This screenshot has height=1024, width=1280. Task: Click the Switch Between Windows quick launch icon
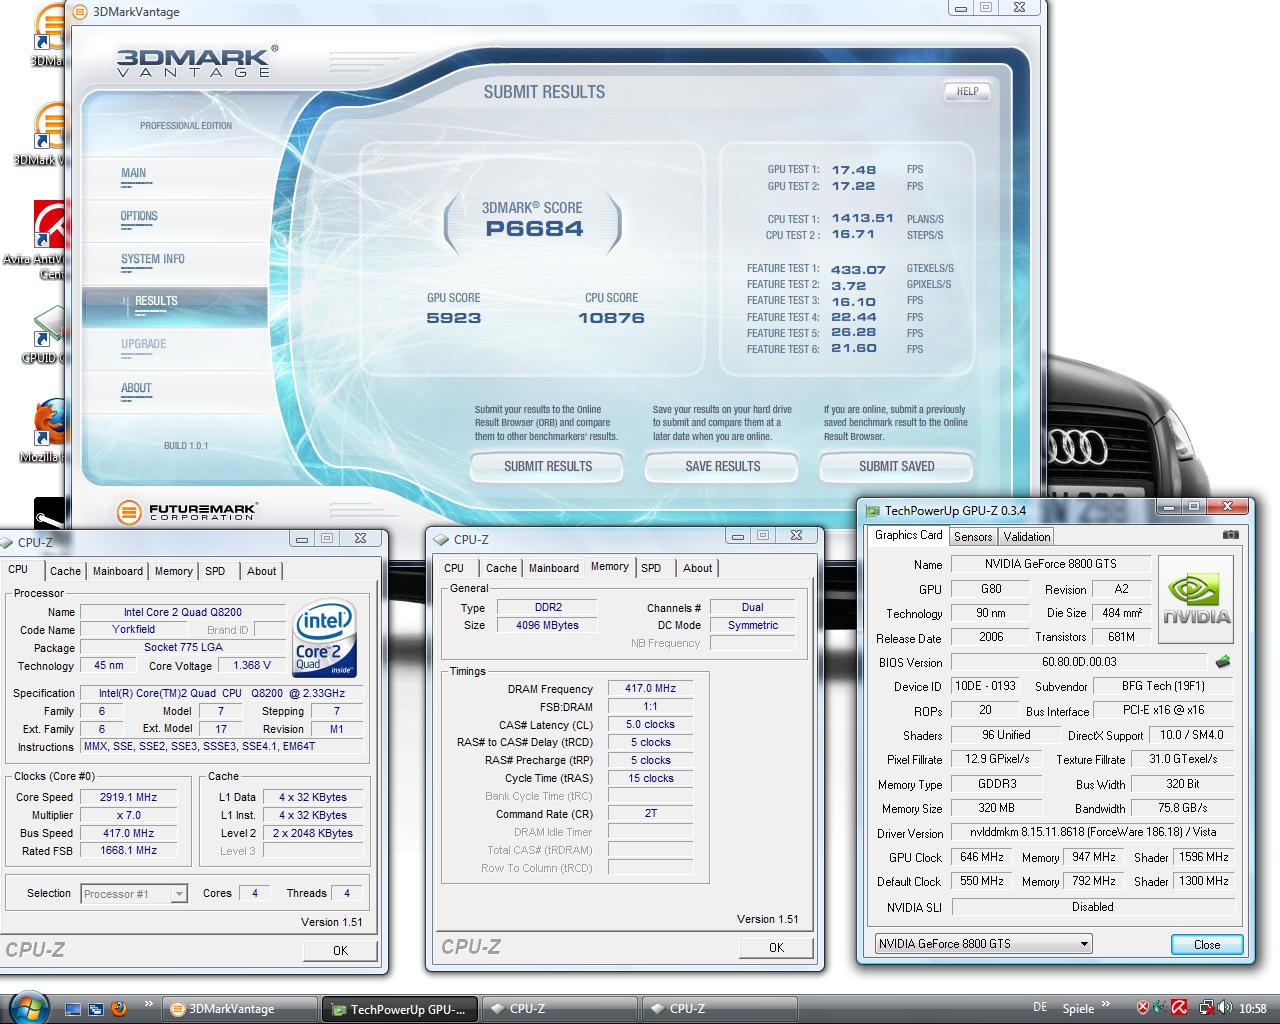pos(96,1009)
